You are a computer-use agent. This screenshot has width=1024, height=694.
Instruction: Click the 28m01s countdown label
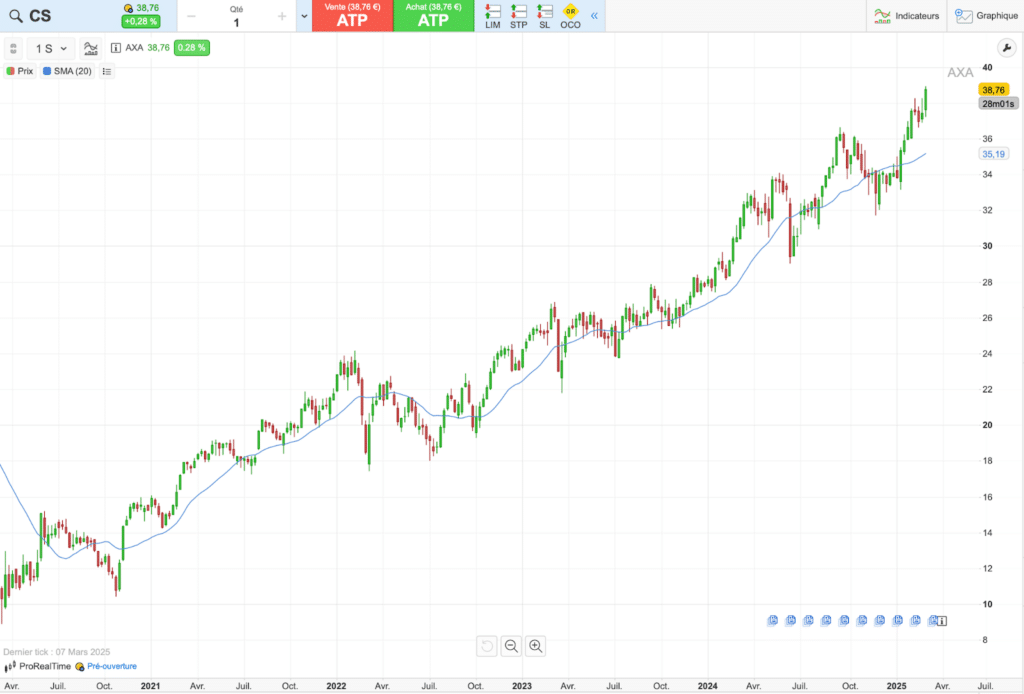pos(999,104)
